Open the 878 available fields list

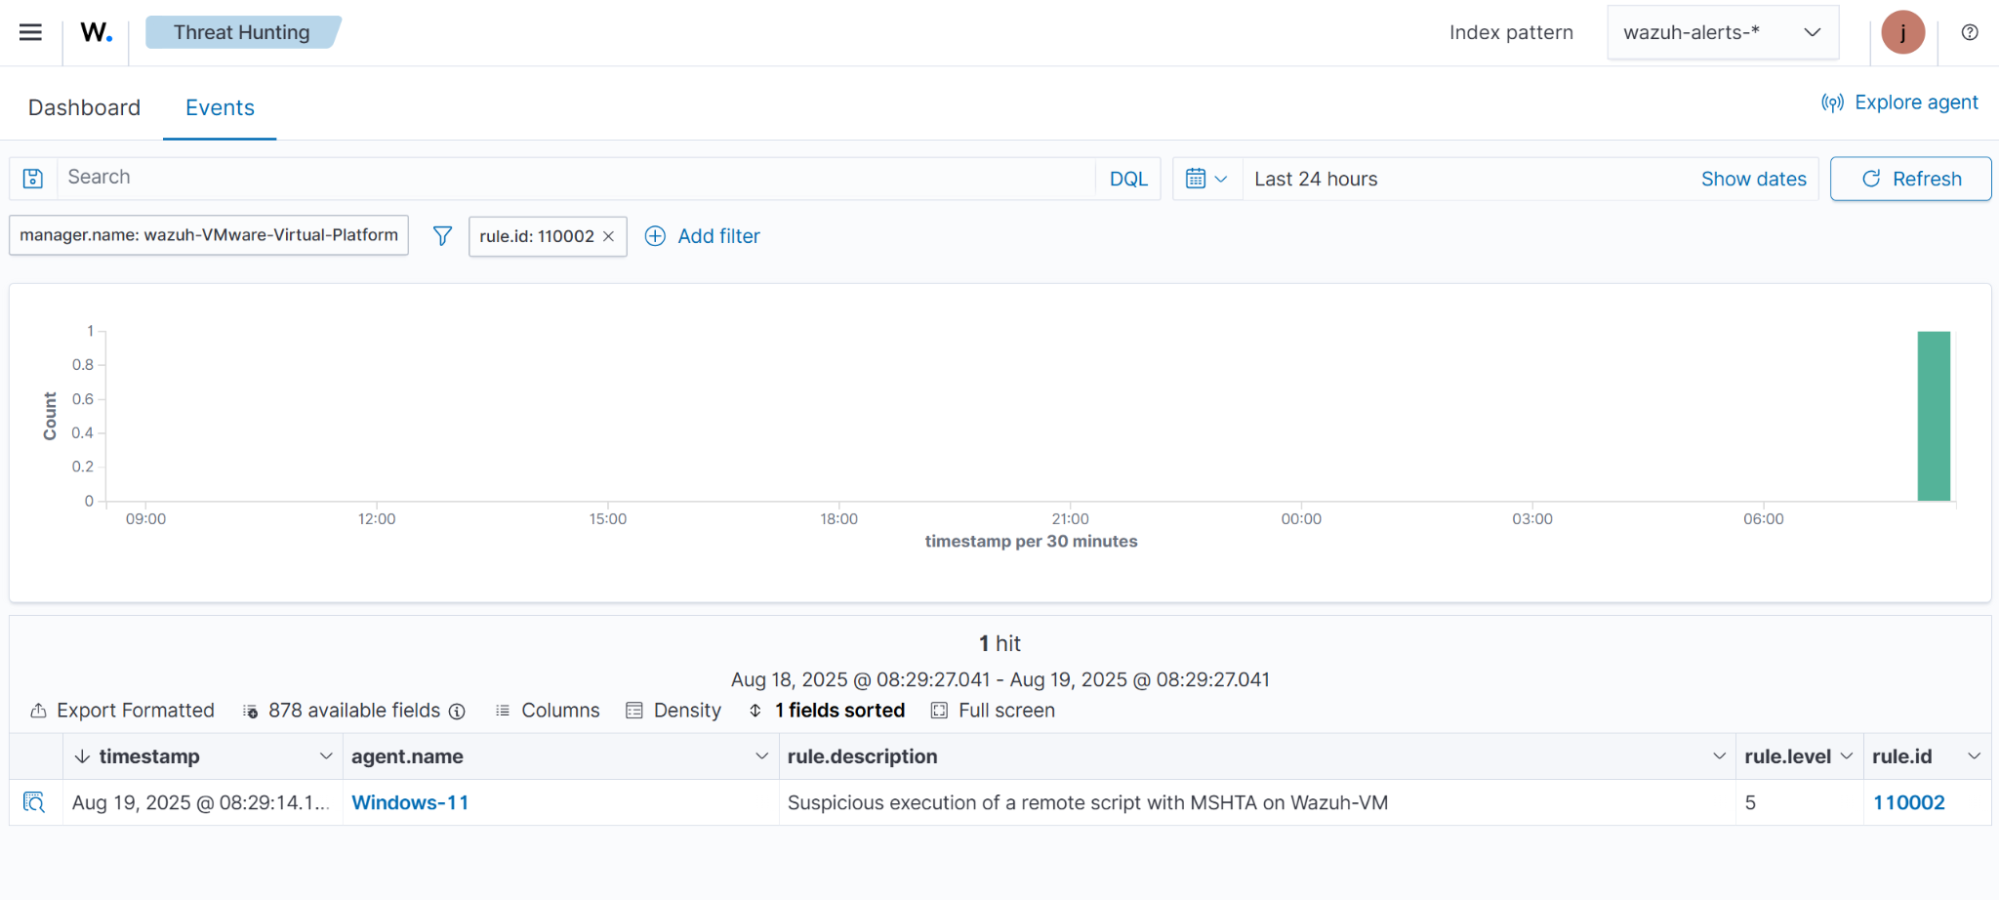coord(341,710)
